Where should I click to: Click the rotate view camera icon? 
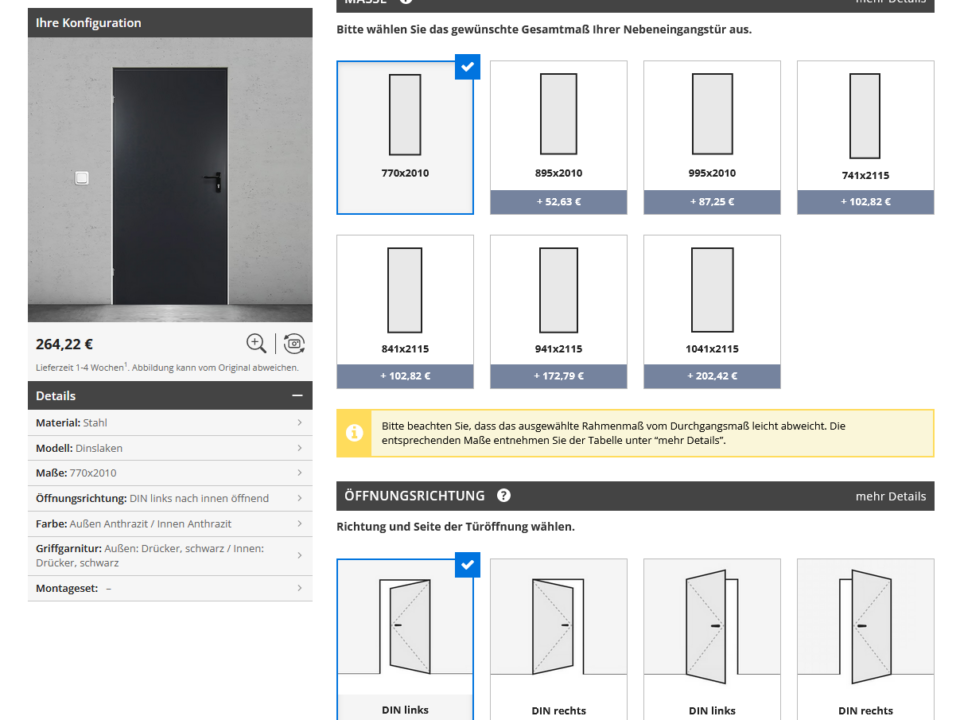coord(294,344)
